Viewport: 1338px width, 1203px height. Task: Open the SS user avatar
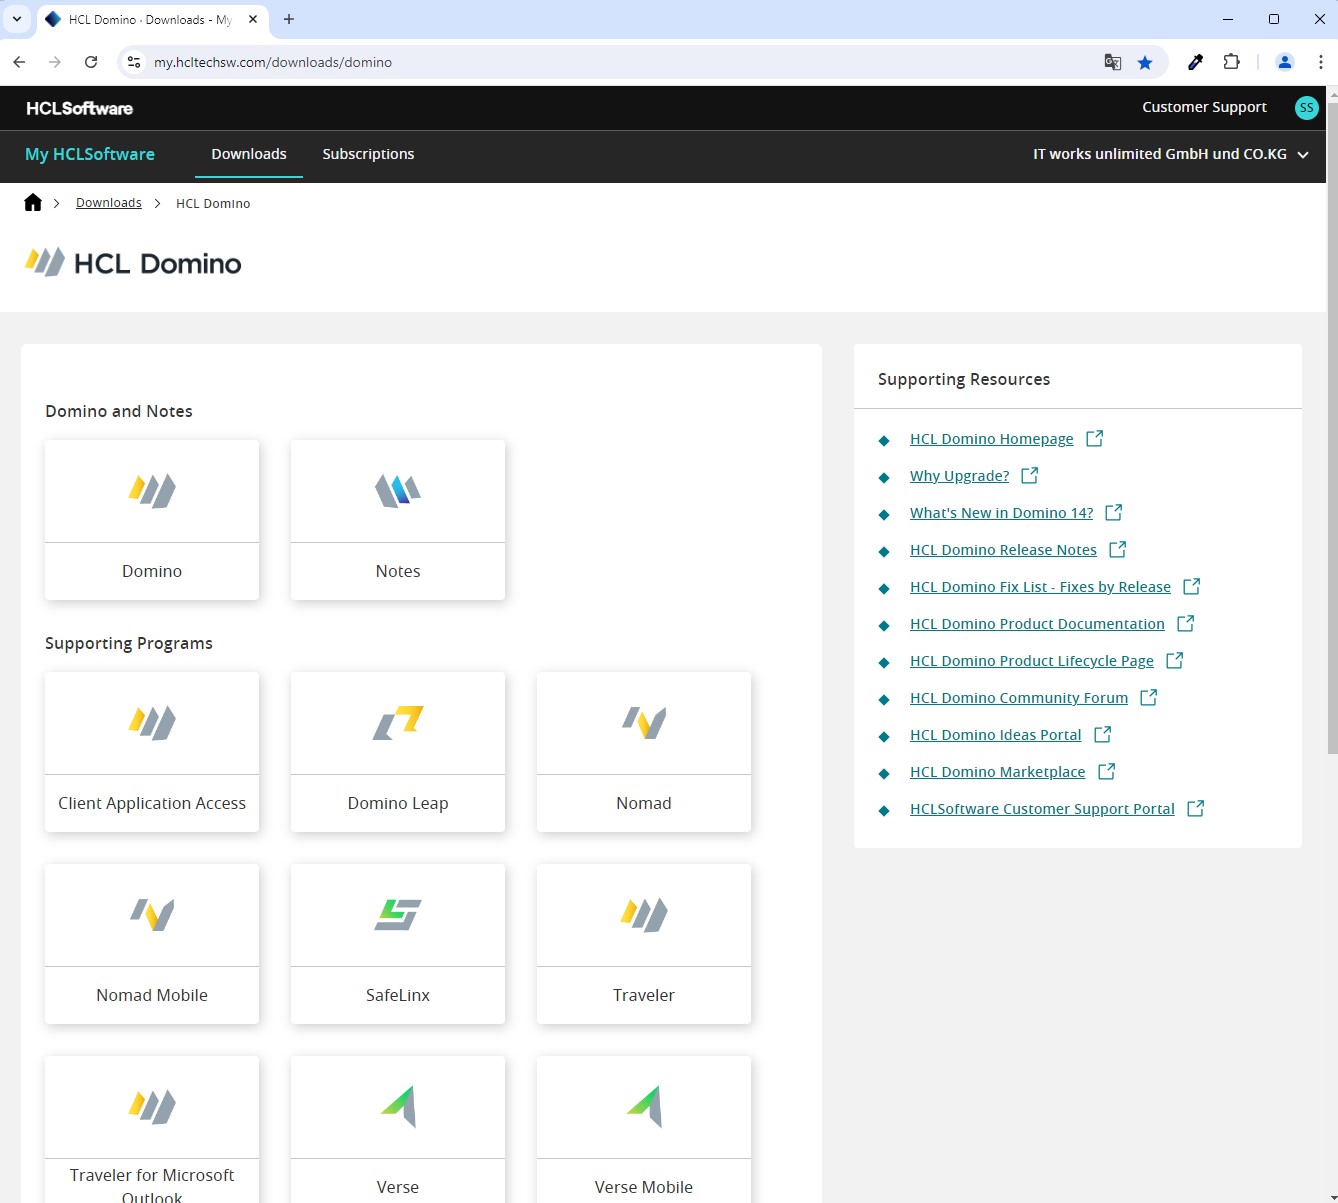1306,108
